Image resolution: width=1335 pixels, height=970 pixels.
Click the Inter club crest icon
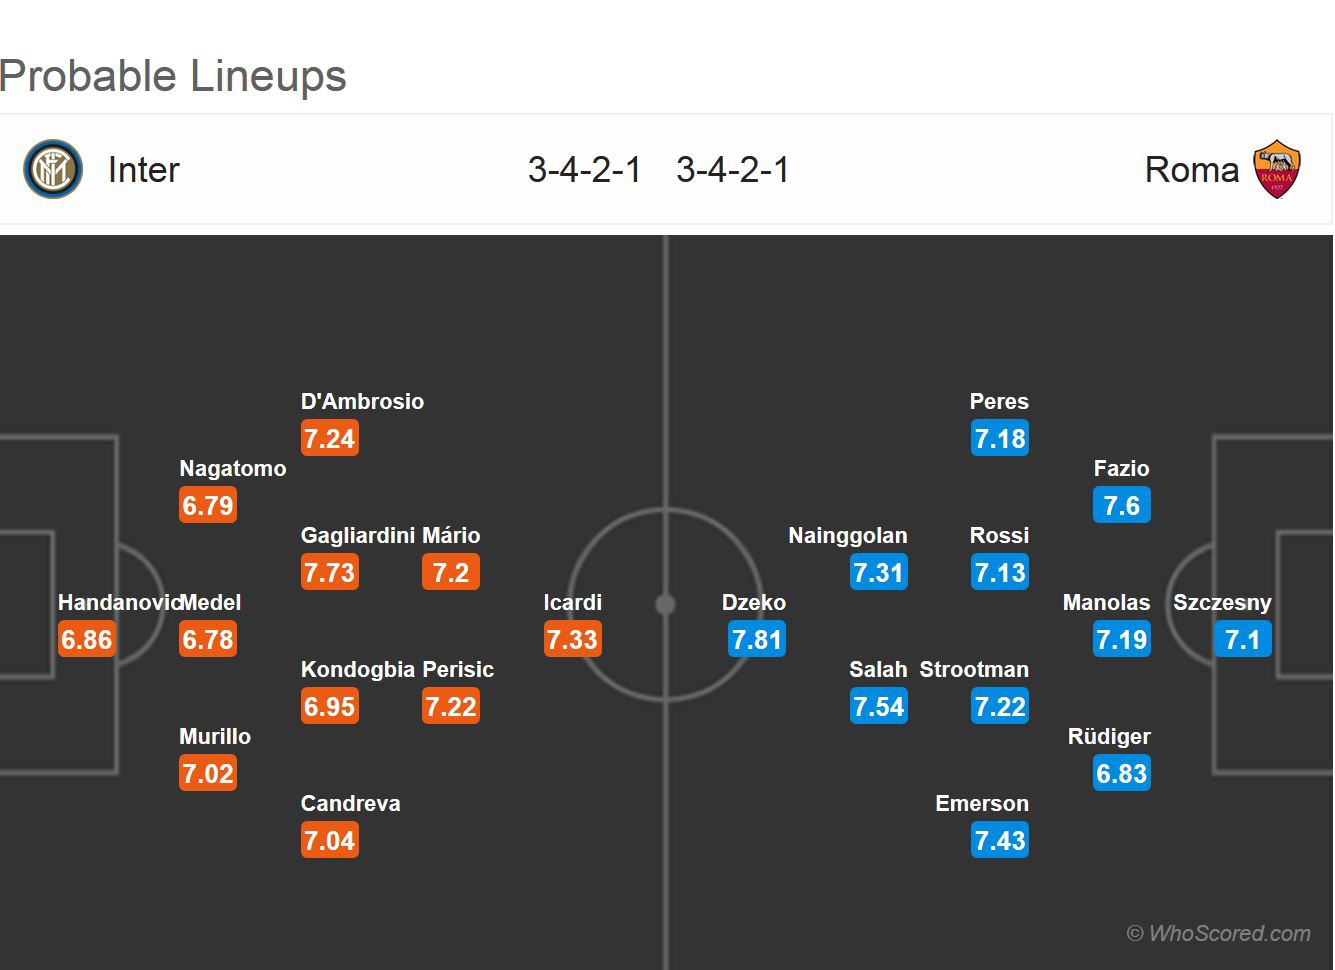click(52, 169)
